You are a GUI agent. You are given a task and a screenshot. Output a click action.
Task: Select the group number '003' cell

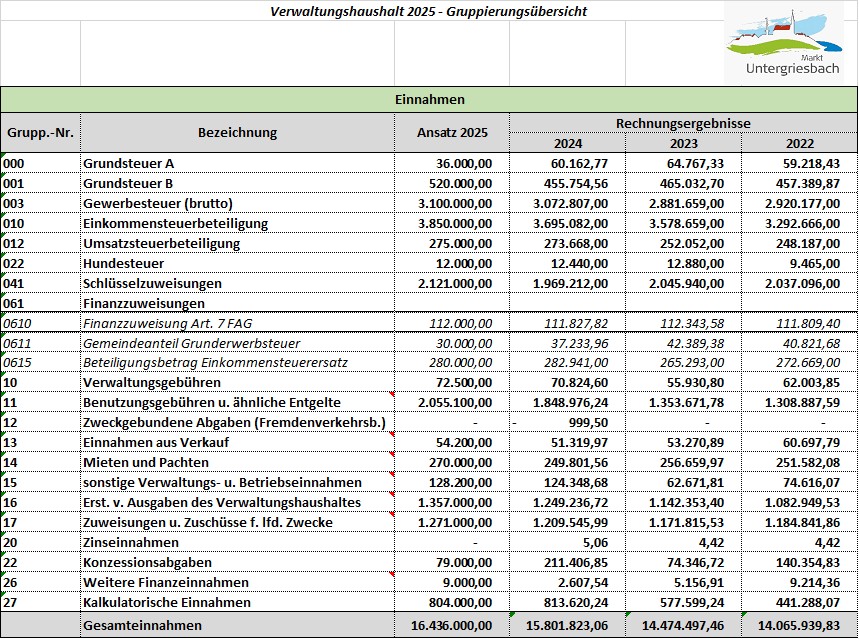click(x=41, y=203)
